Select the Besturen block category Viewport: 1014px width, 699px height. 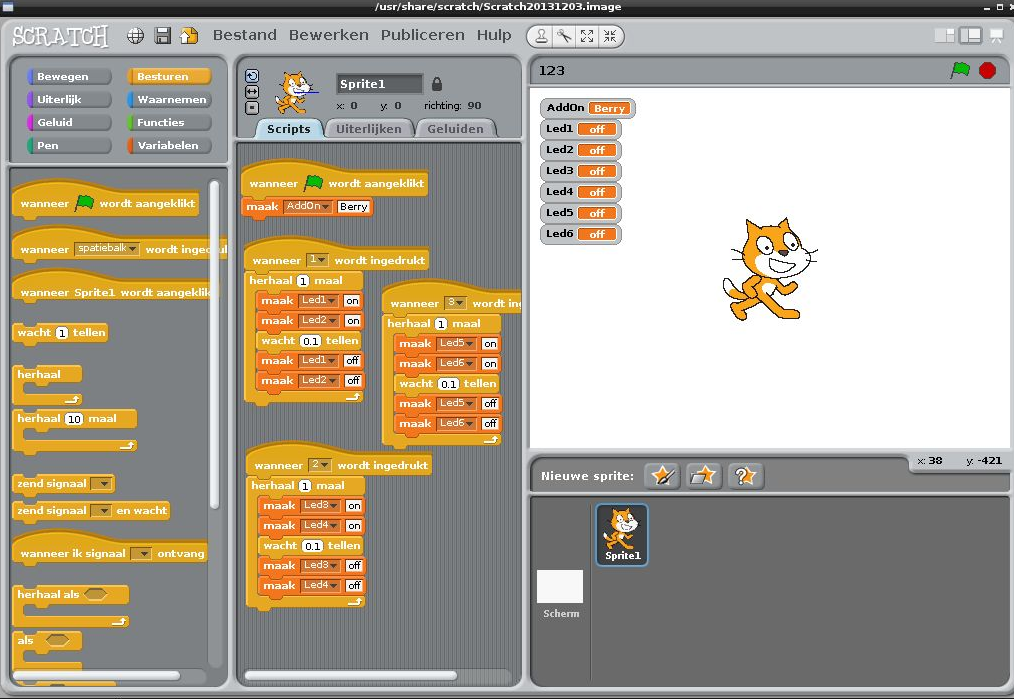tap(169, 76)
